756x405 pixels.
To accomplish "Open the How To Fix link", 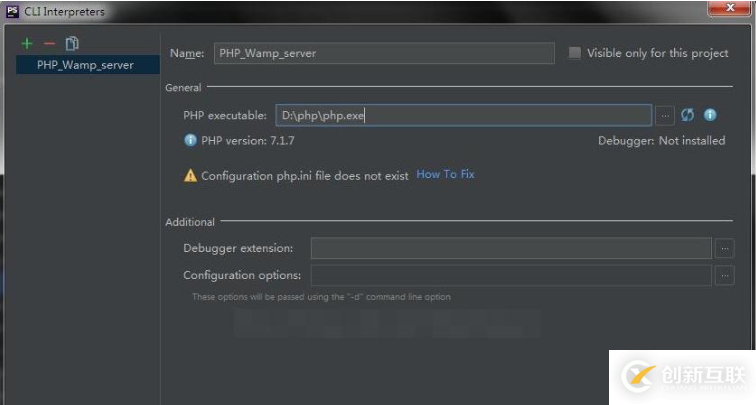I will [446, 175].
